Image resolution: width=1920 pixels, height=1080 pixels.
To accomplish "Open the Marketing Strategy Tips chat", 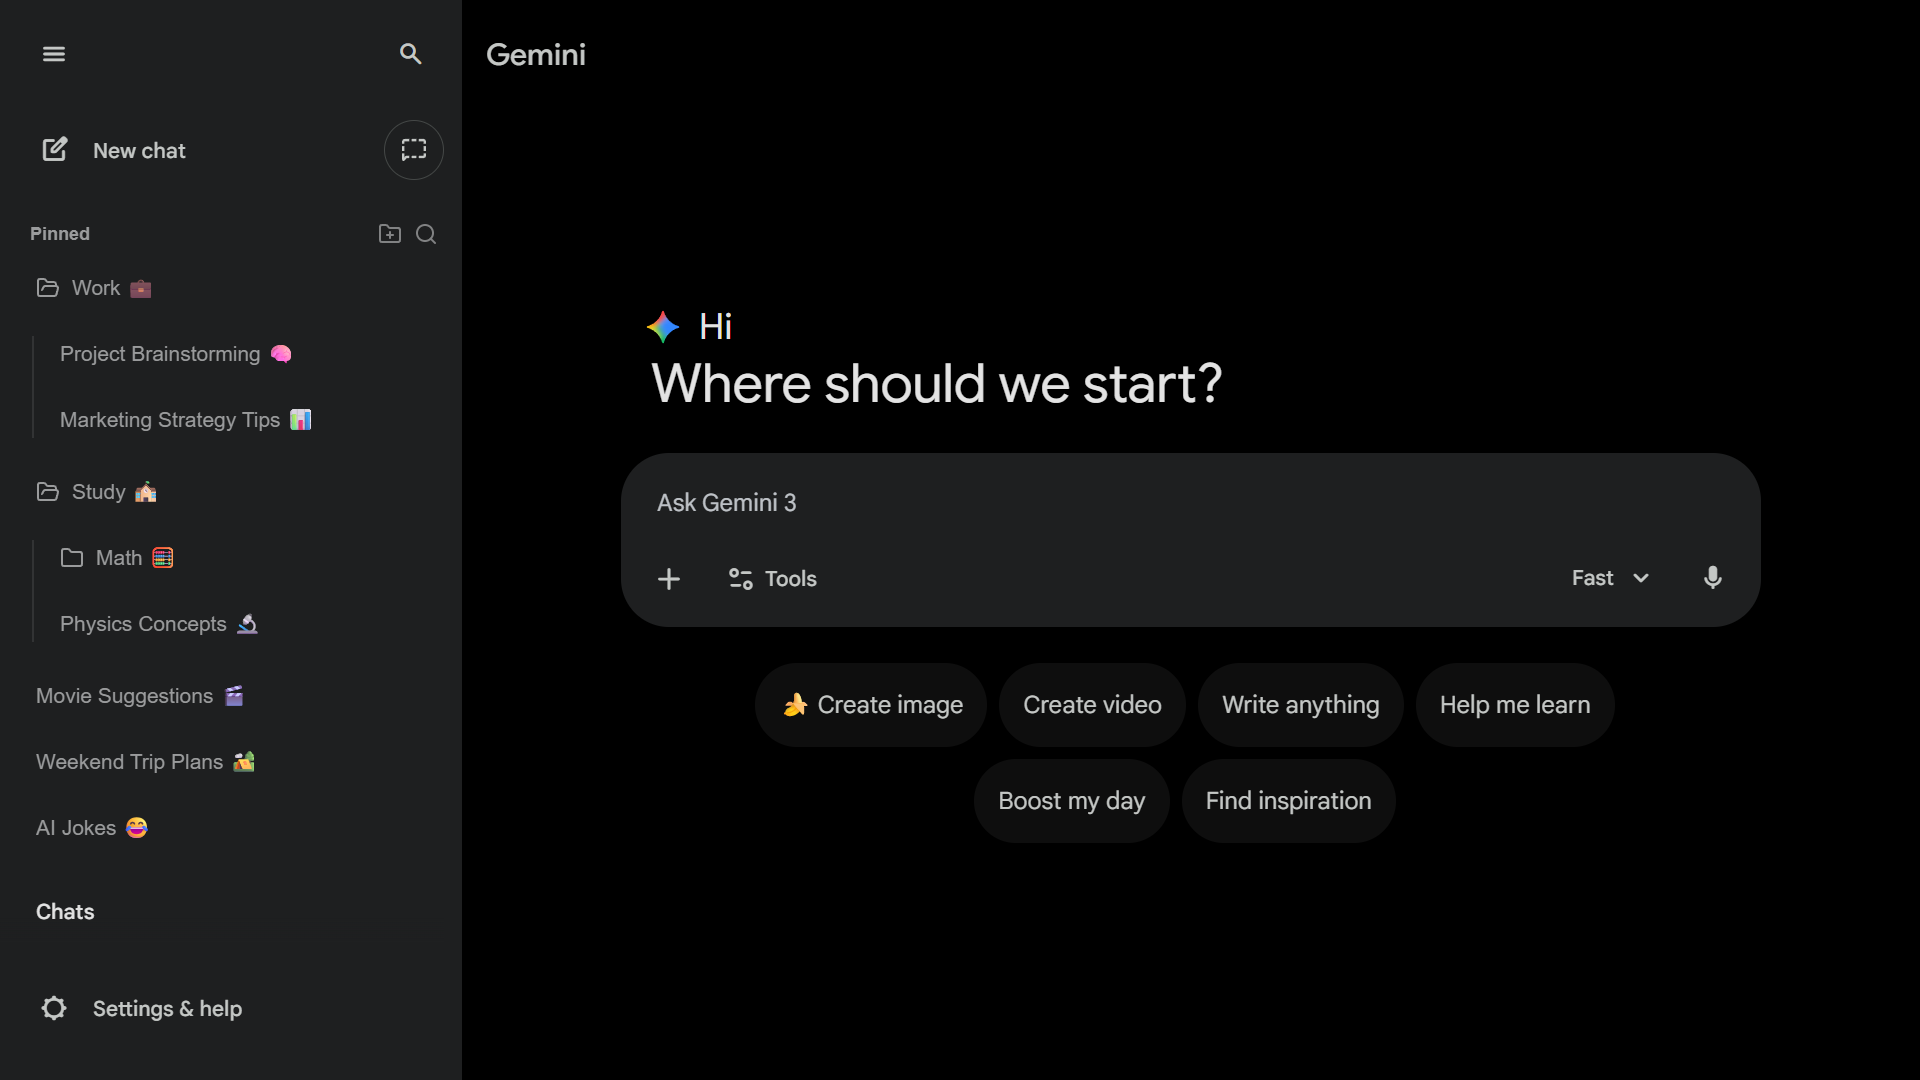I will pos(186,420).
